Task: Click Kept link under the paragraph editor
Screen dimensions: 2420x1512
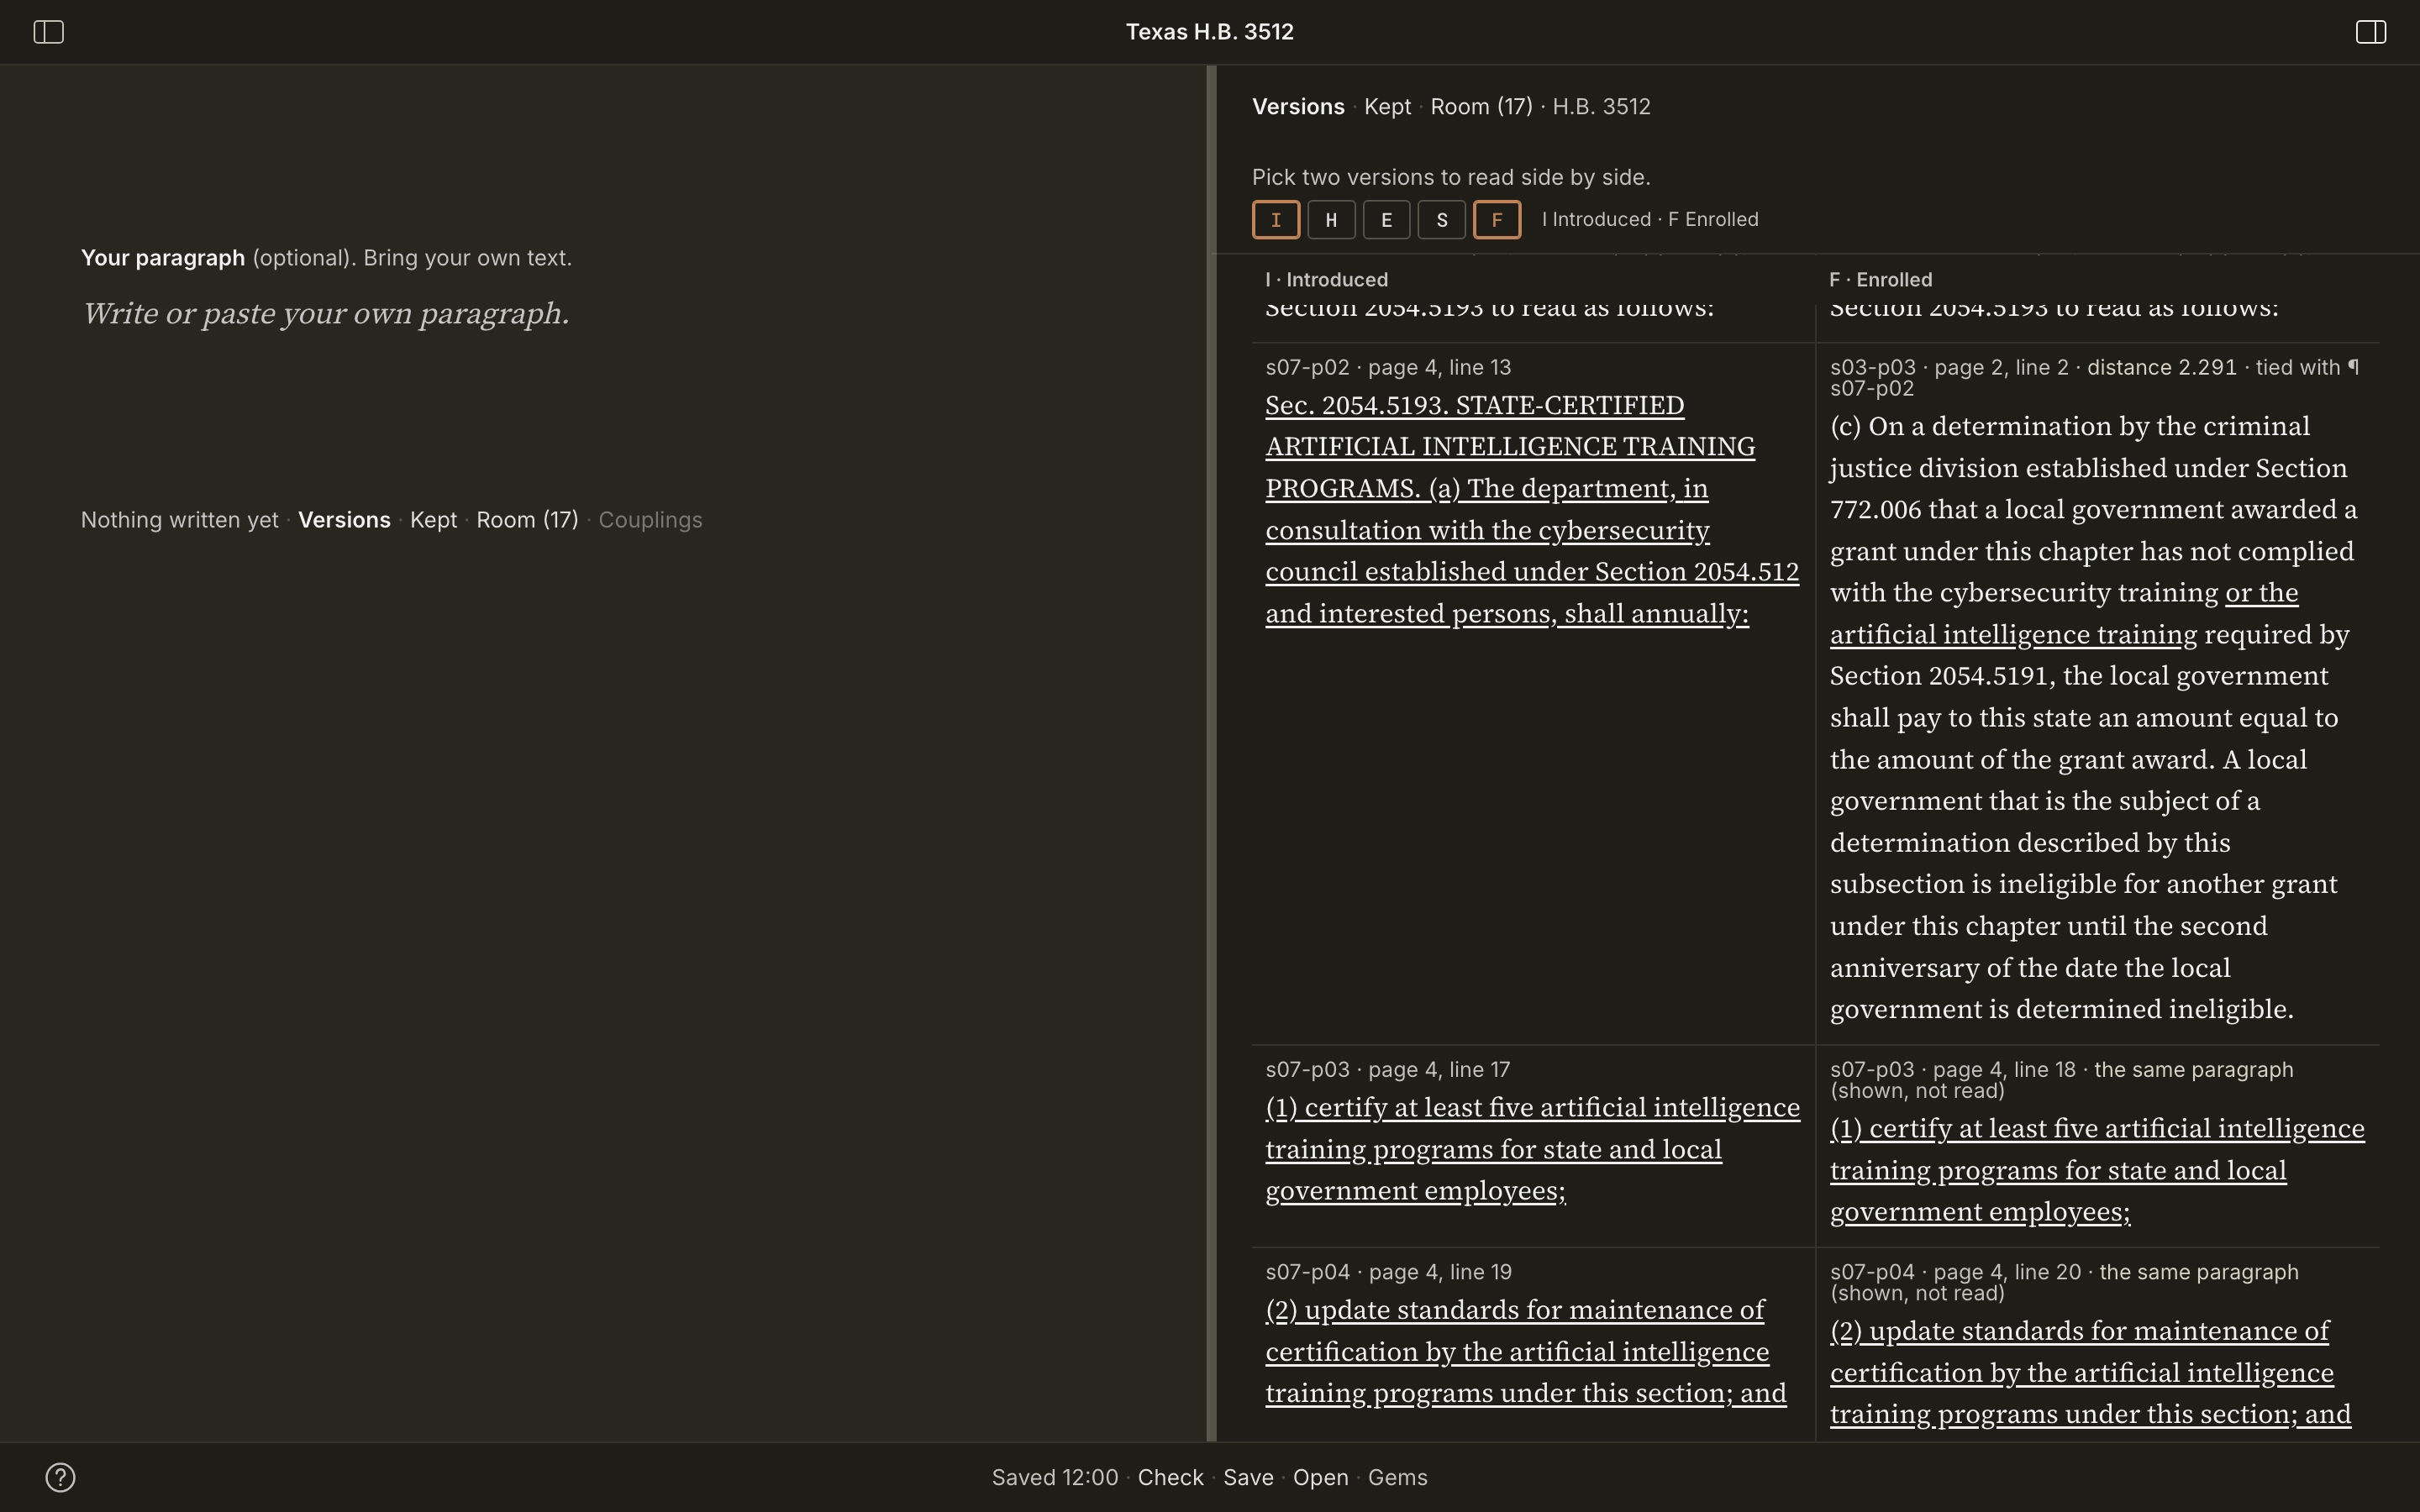Action: 433,520
